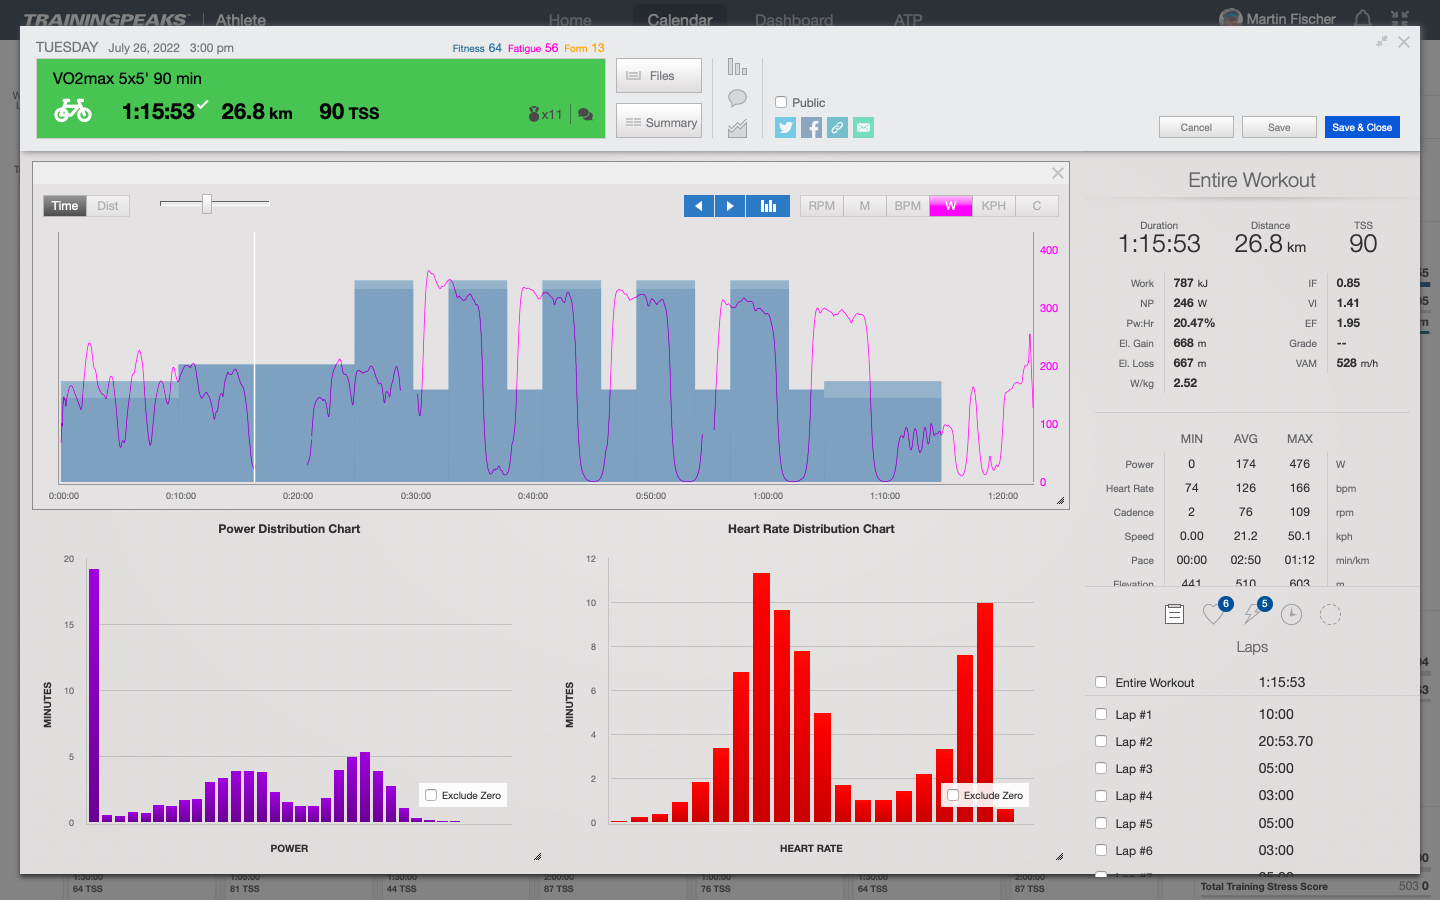Share workout on Twitter
The image size is (1440, 900).
pyautogui.click(x=785, y=127)
